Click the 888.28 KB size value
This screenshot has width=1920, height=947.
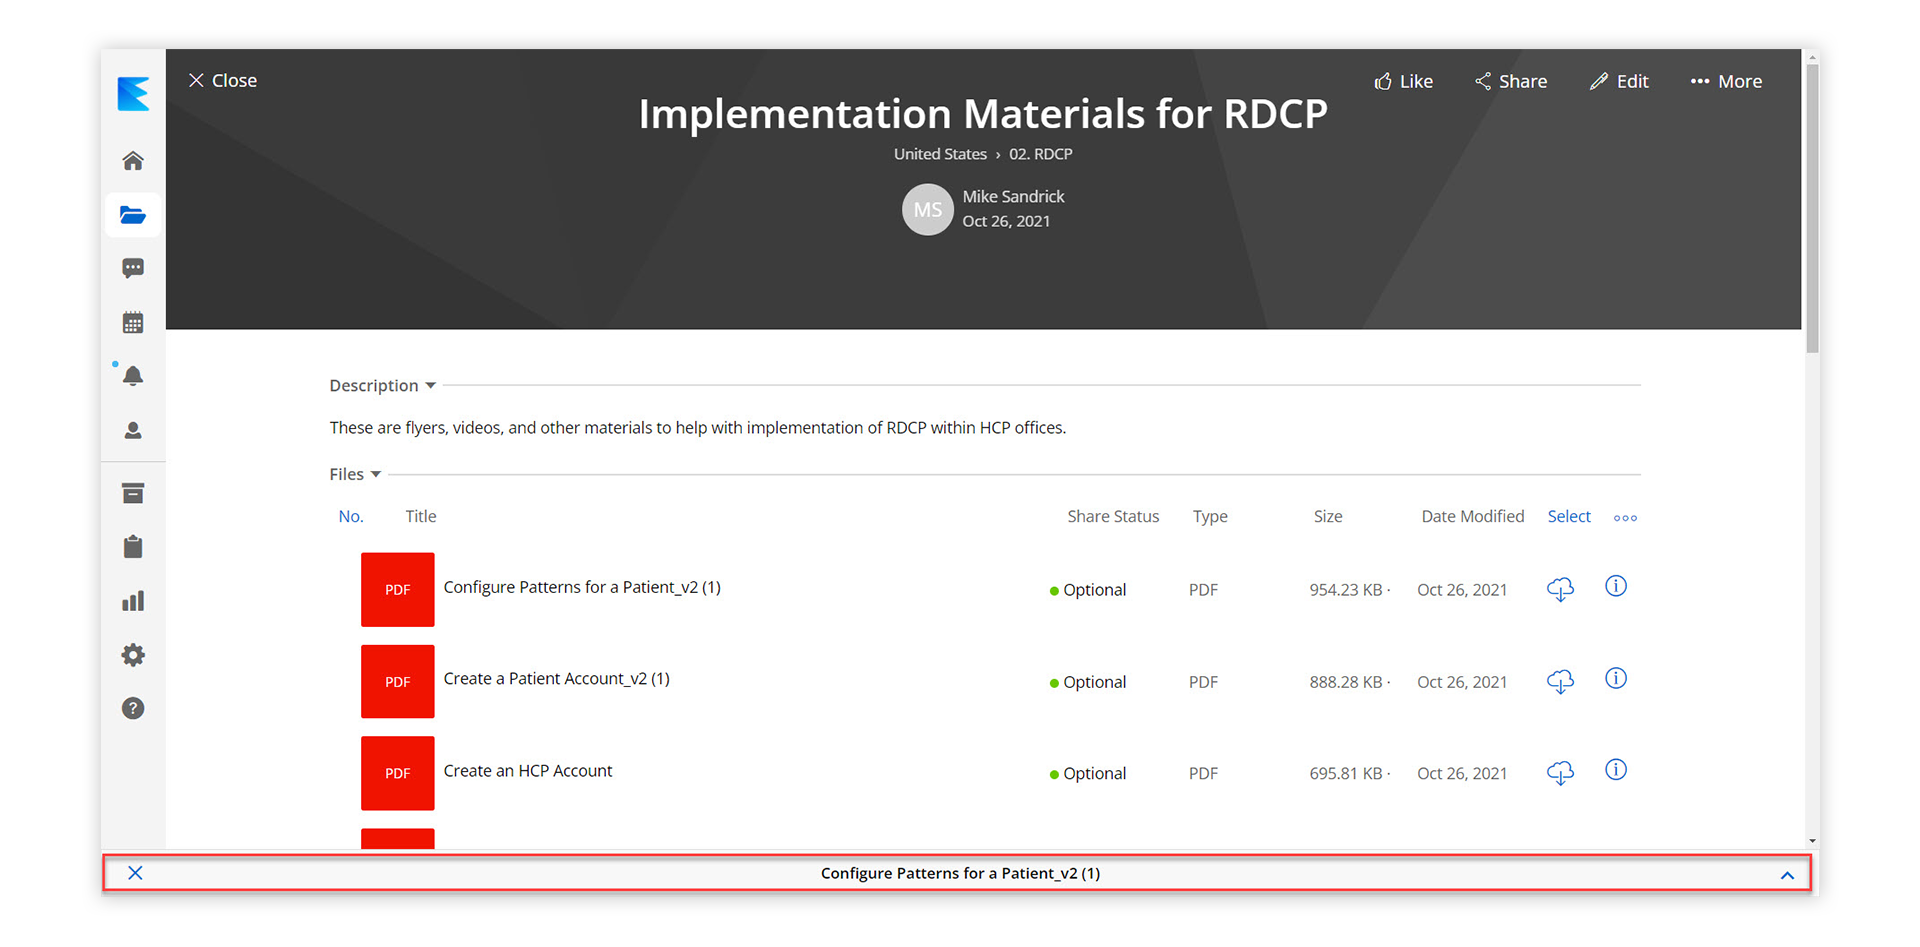1346,682
